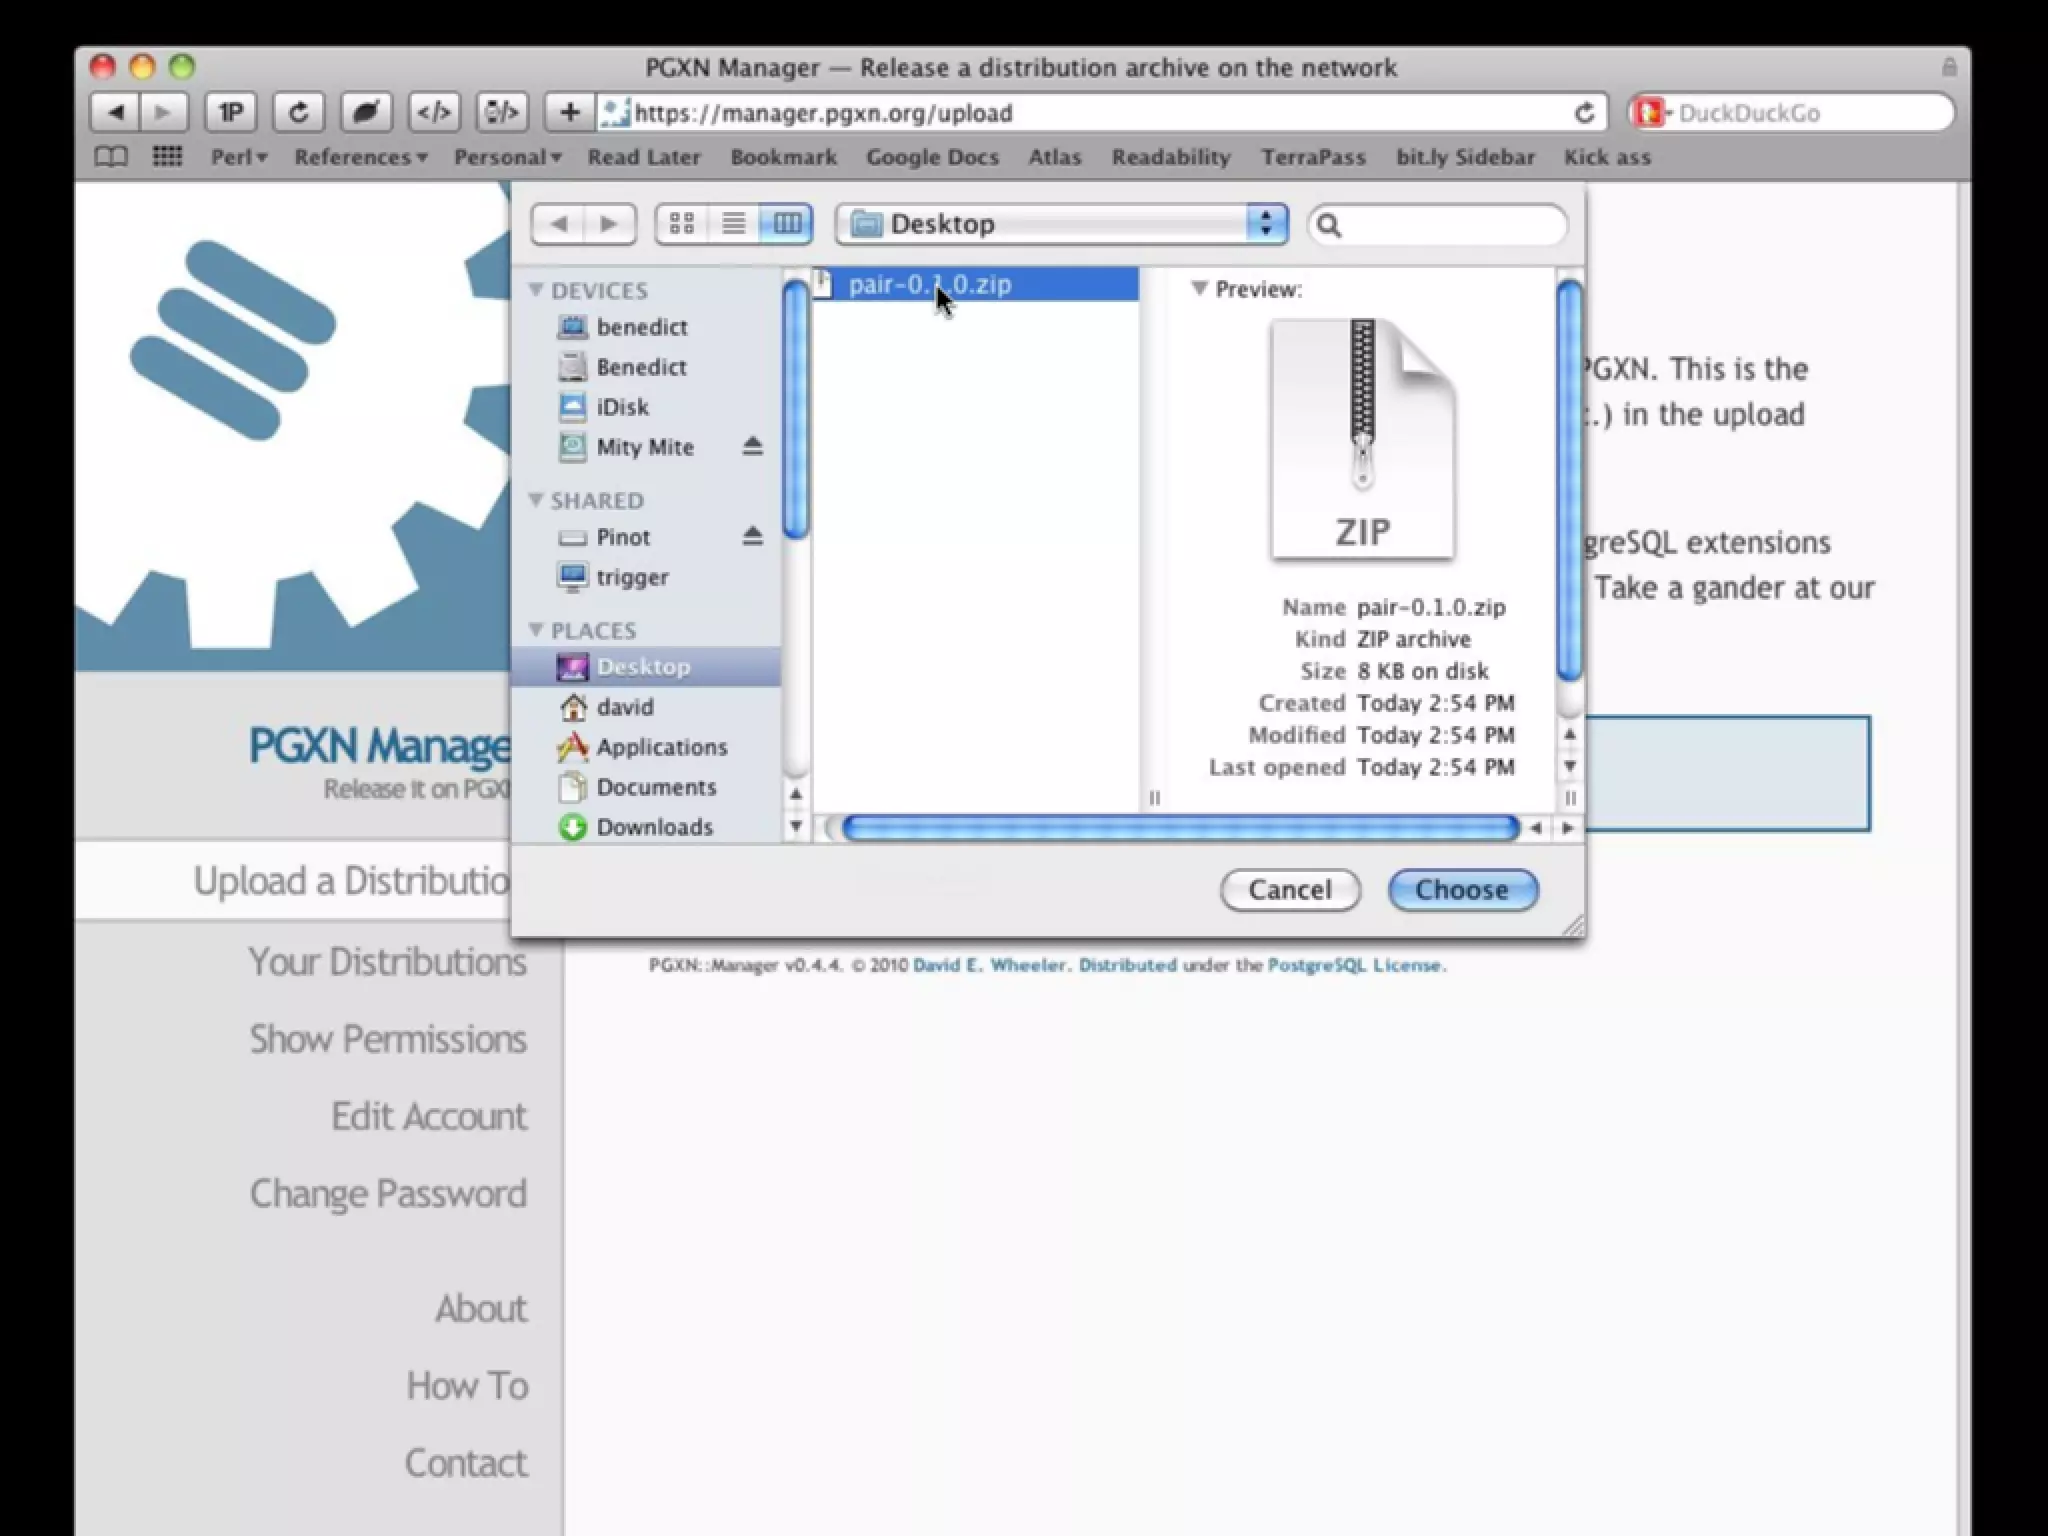Collapse the DEVICES section
Screen dimensions: 2048x1536
[536, 290]
